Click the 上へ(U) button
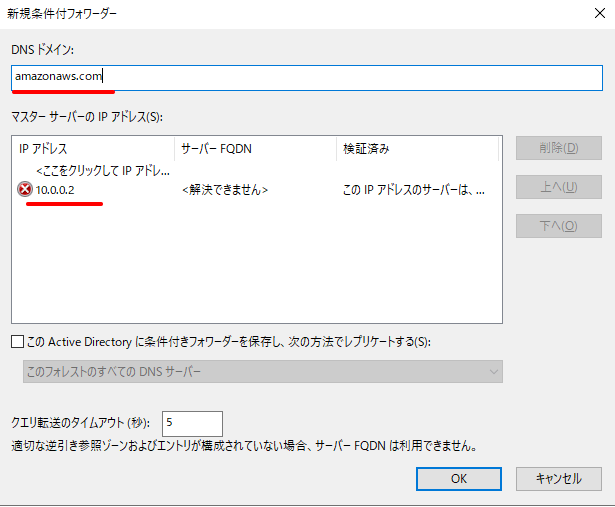 [559, 187]
